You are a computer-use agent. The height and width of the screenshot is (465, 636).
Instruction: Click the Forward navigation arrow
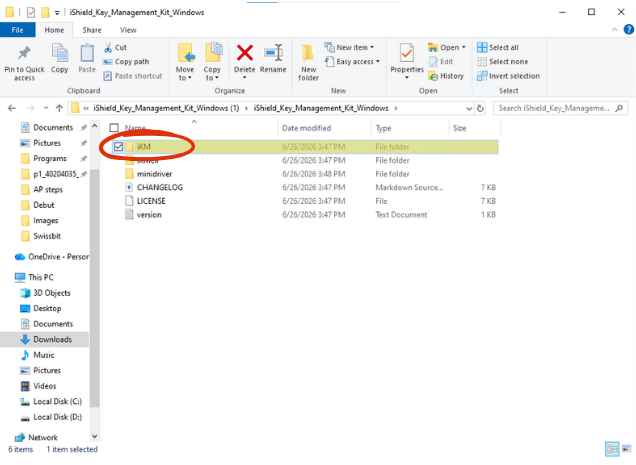point(30,108)
